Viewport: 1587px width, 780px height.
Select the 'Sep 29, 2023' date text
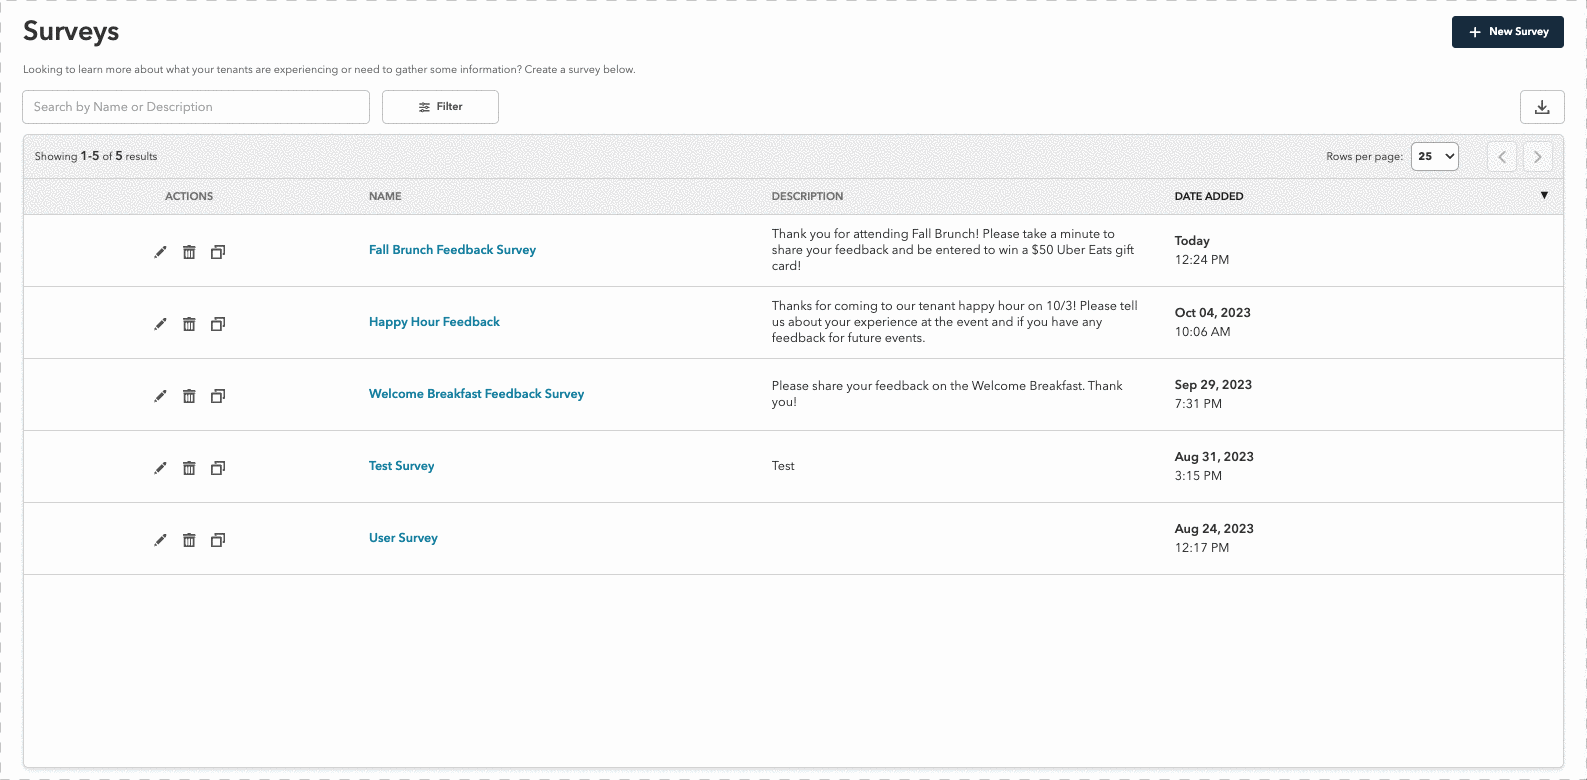(x=1213, y=385)
